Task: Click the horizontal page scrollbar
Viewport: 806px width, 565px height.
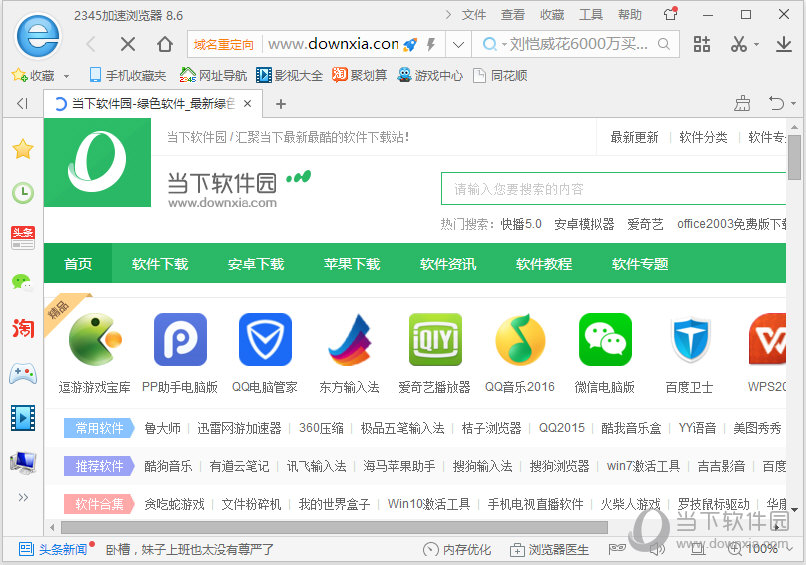Action: tap(334, 527)
